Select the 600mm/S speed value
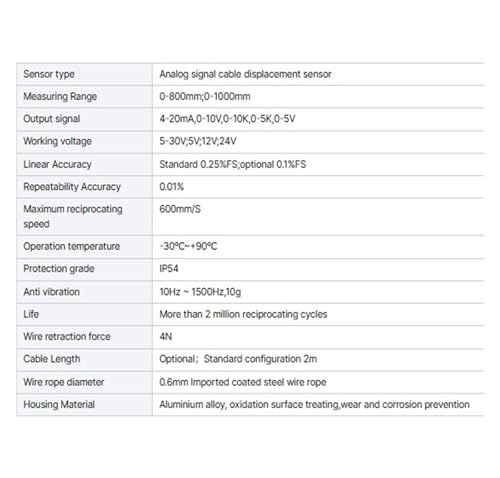 180,209
